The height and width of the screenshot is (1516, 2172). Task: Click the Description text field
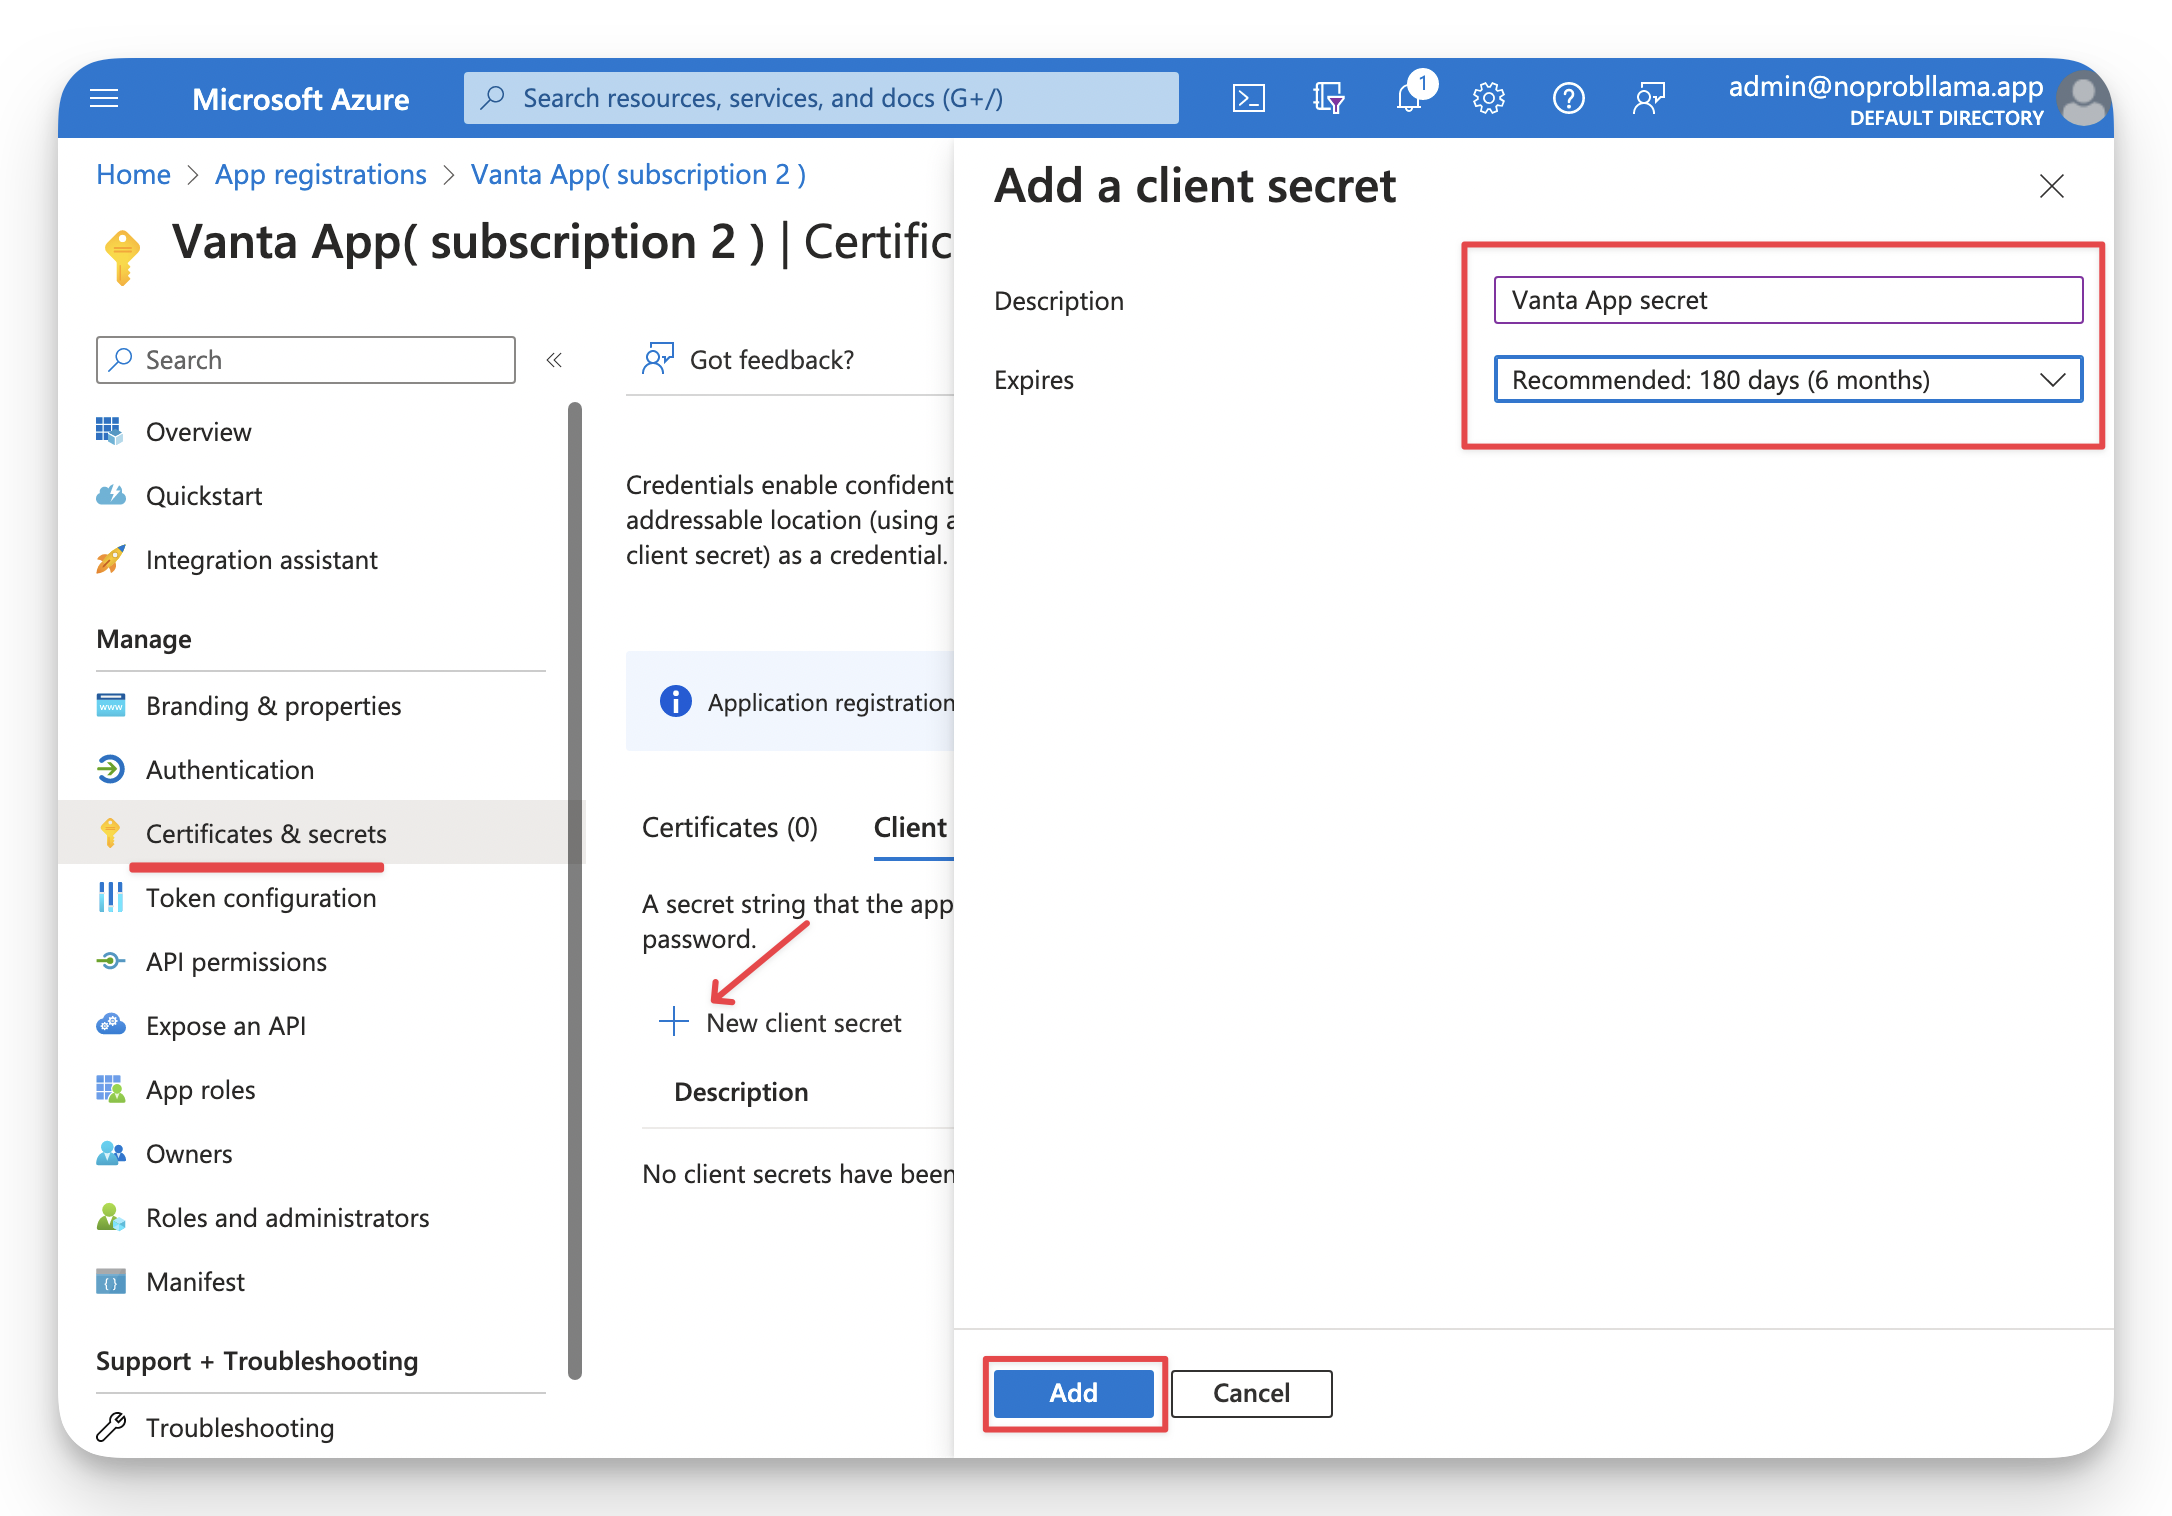tap(1788, 300)
